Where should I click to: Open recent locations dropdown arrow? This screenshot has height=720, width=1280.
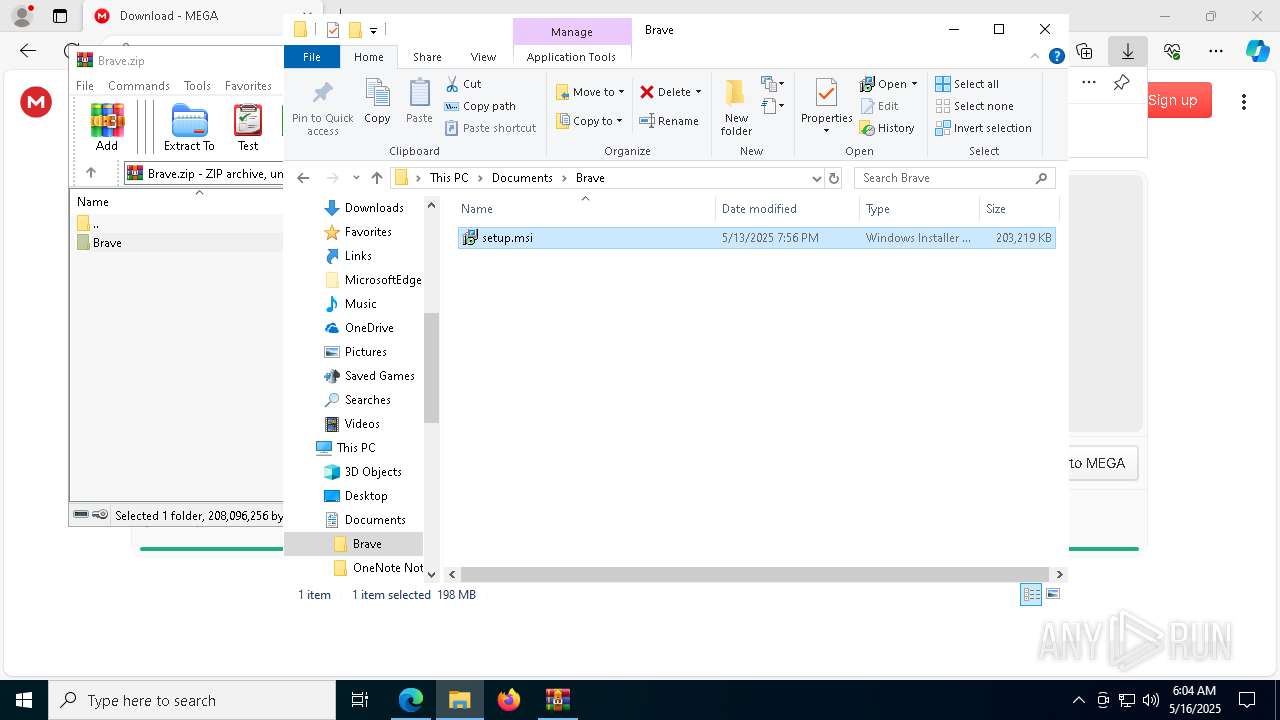(x=356, y=178)
